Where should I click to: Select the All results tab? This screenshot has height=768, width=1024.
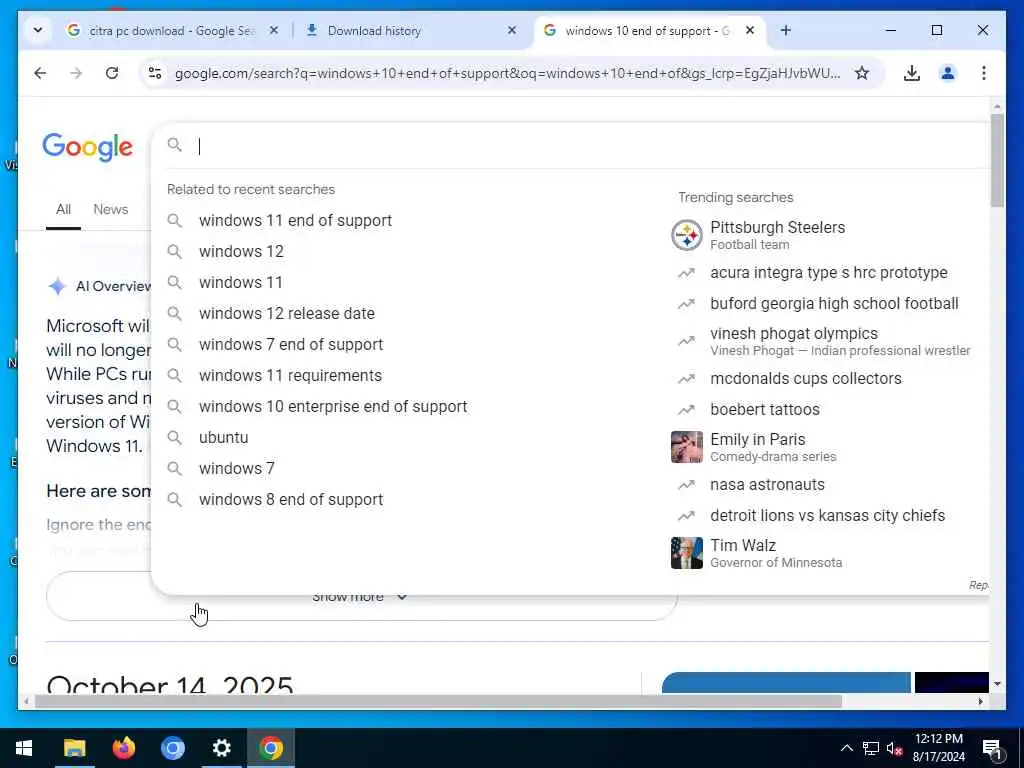pyautogui.click(x=63, y=209)
